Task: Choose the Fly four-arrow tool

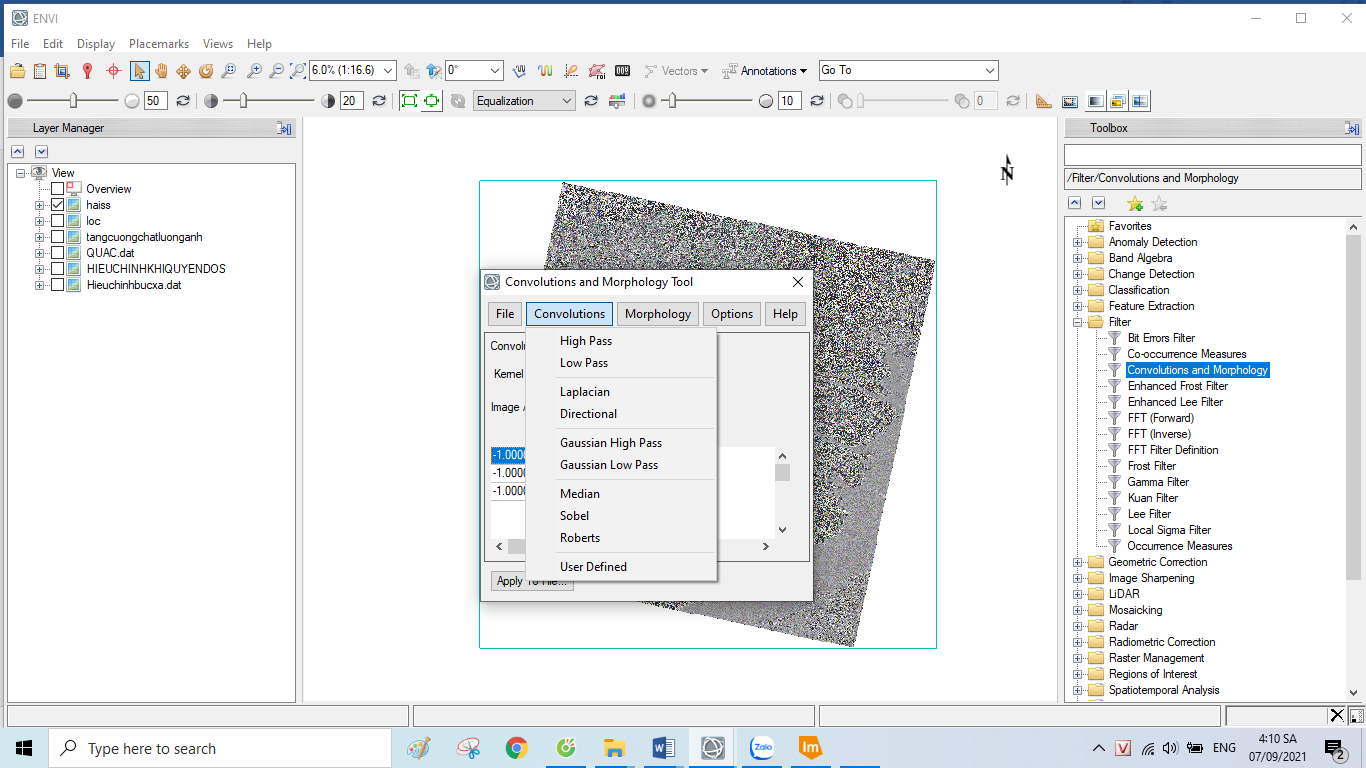Action: [x=183, y=71]
